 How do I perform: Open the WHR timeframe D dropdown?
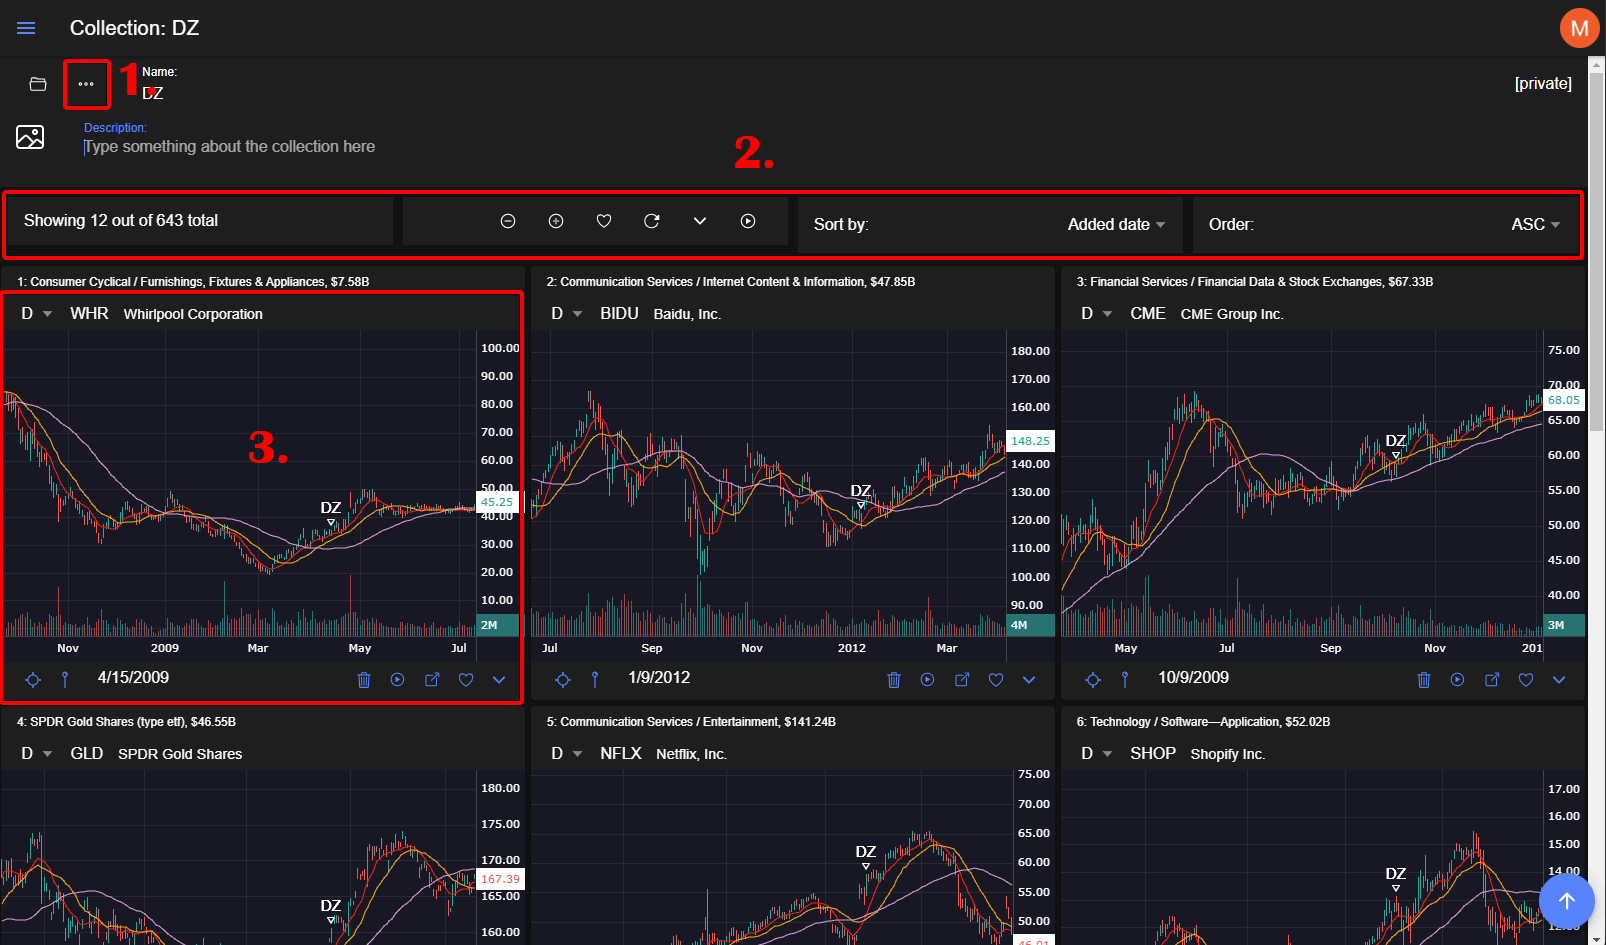coord(36,314)
